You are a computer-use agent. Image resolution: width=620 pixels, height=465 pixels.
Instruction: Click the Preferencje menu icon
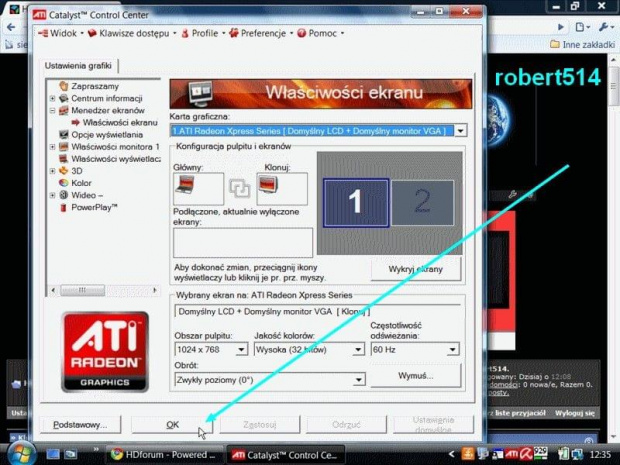click(234, 33)
